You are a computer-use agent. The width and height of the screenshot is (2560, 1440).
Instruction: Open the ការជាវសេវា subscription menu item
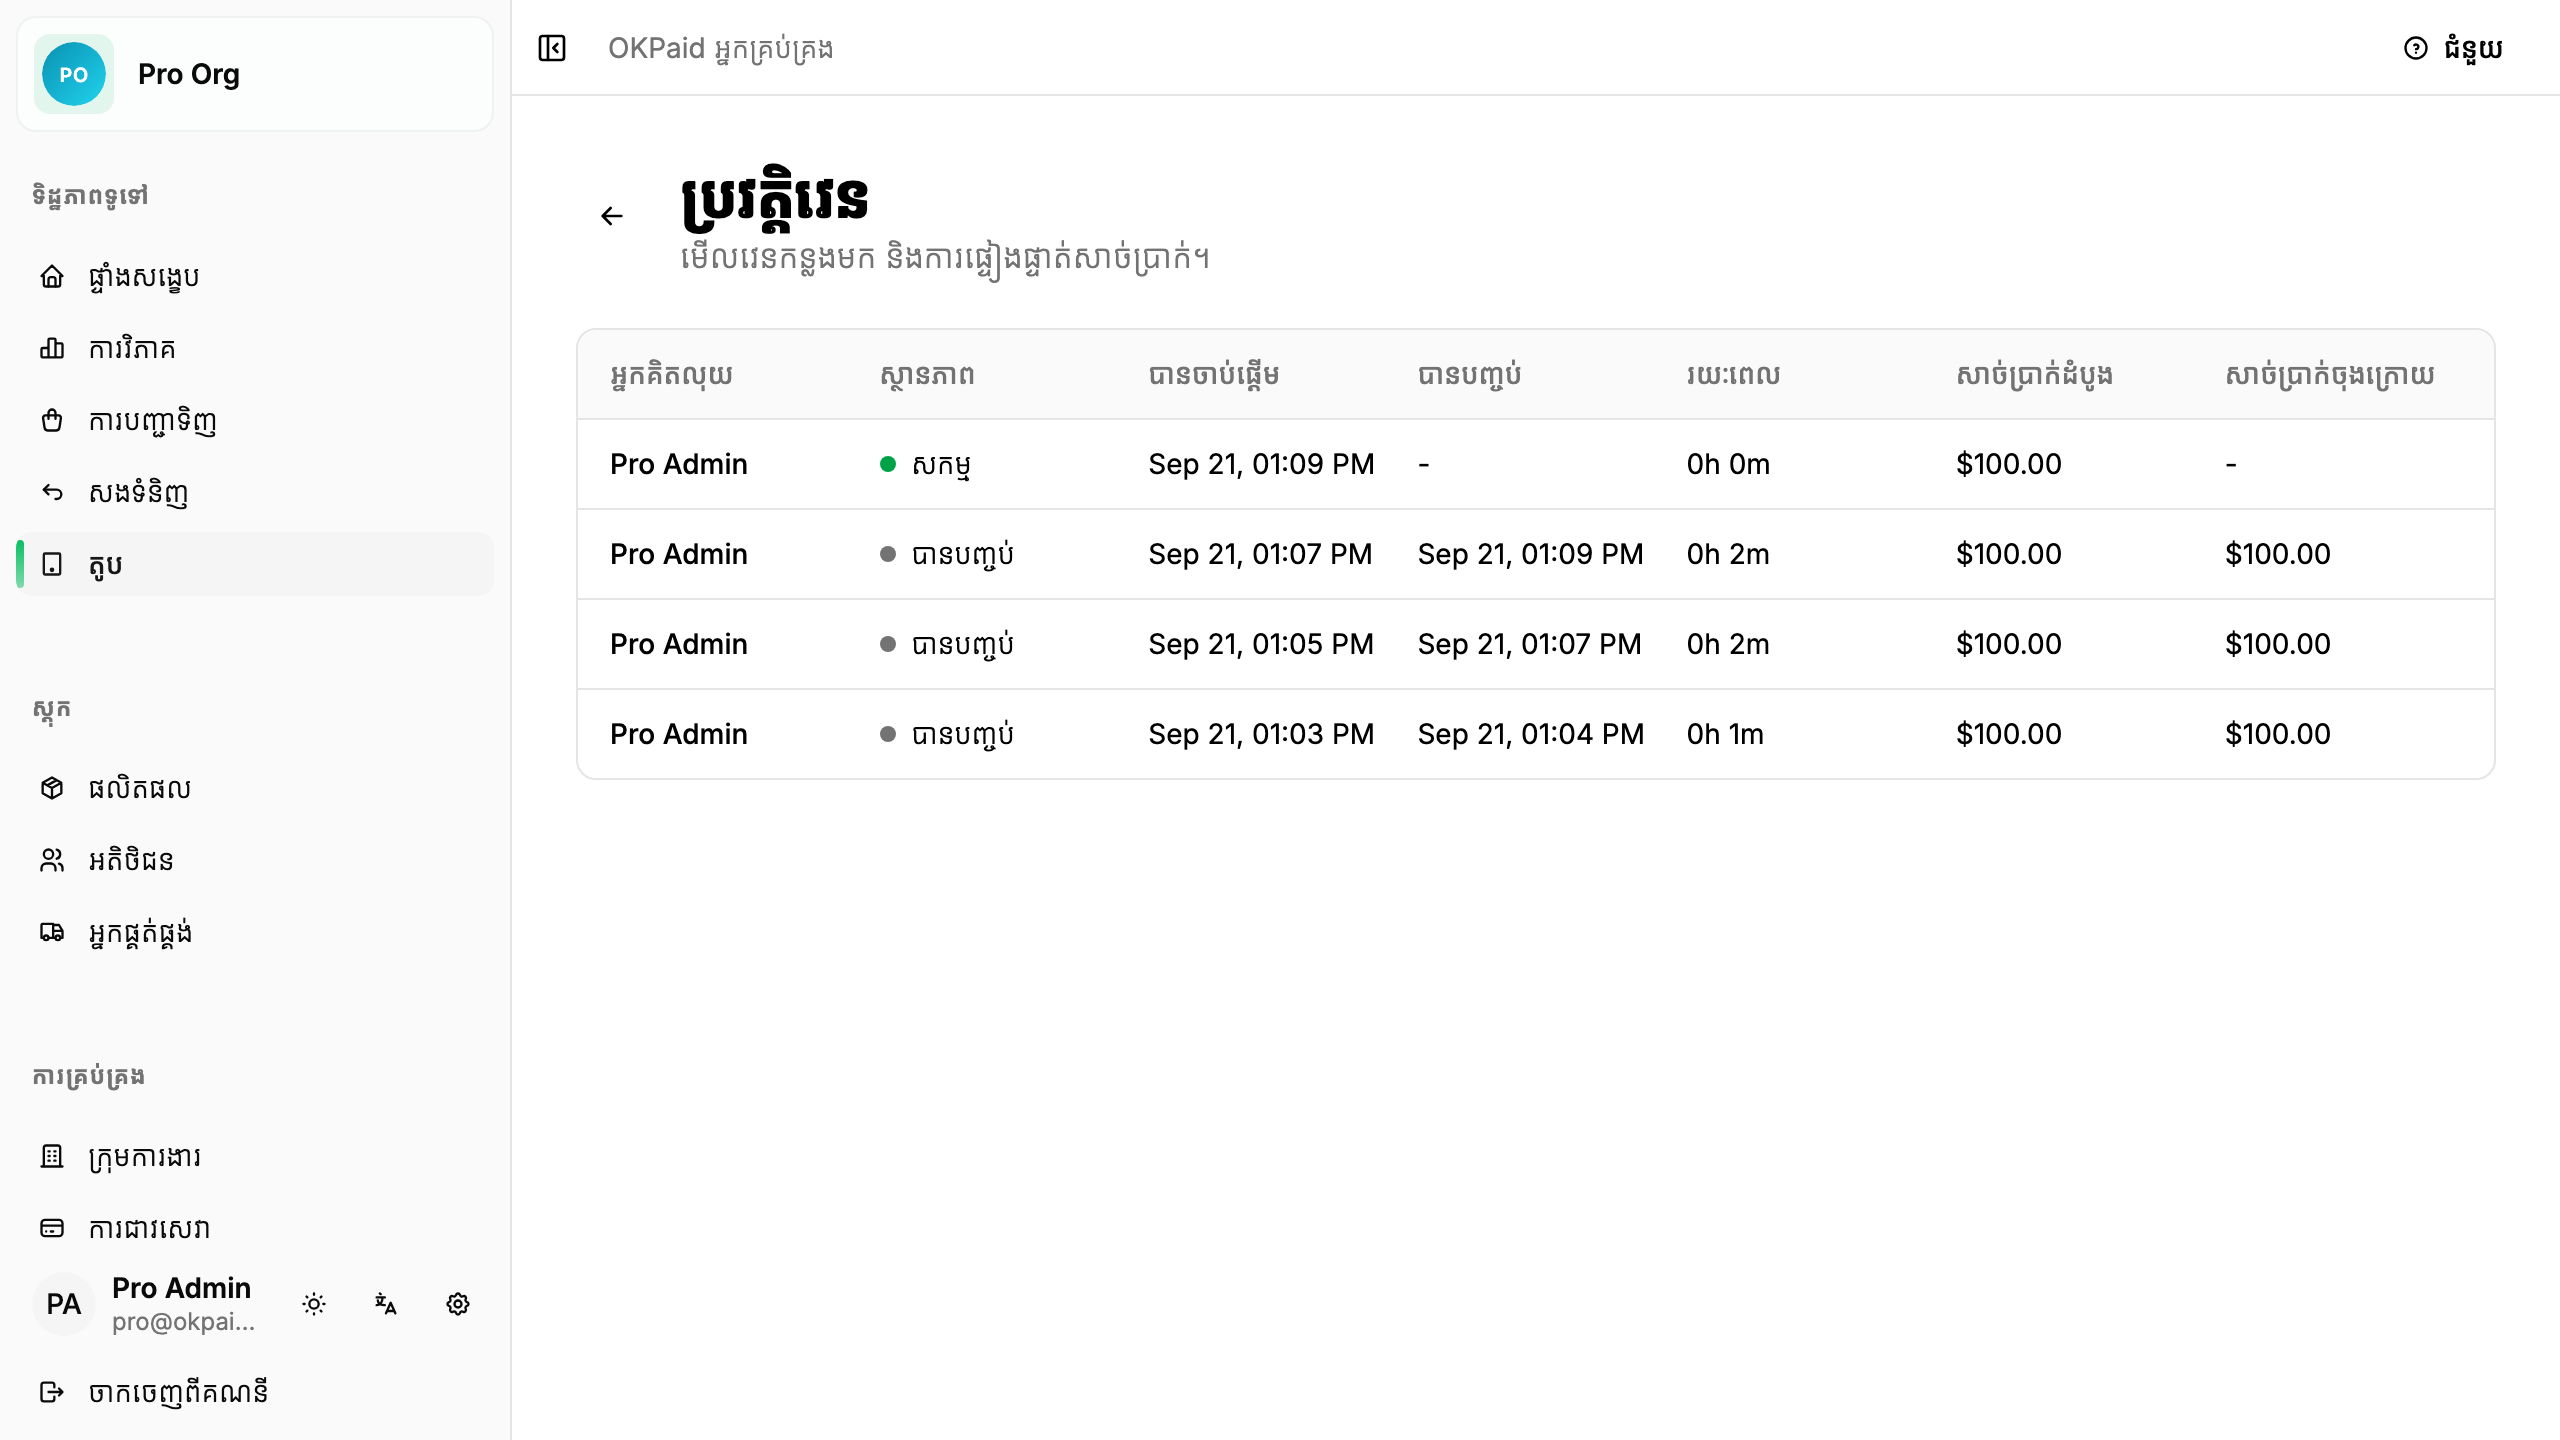click(x=256, y=1228)
